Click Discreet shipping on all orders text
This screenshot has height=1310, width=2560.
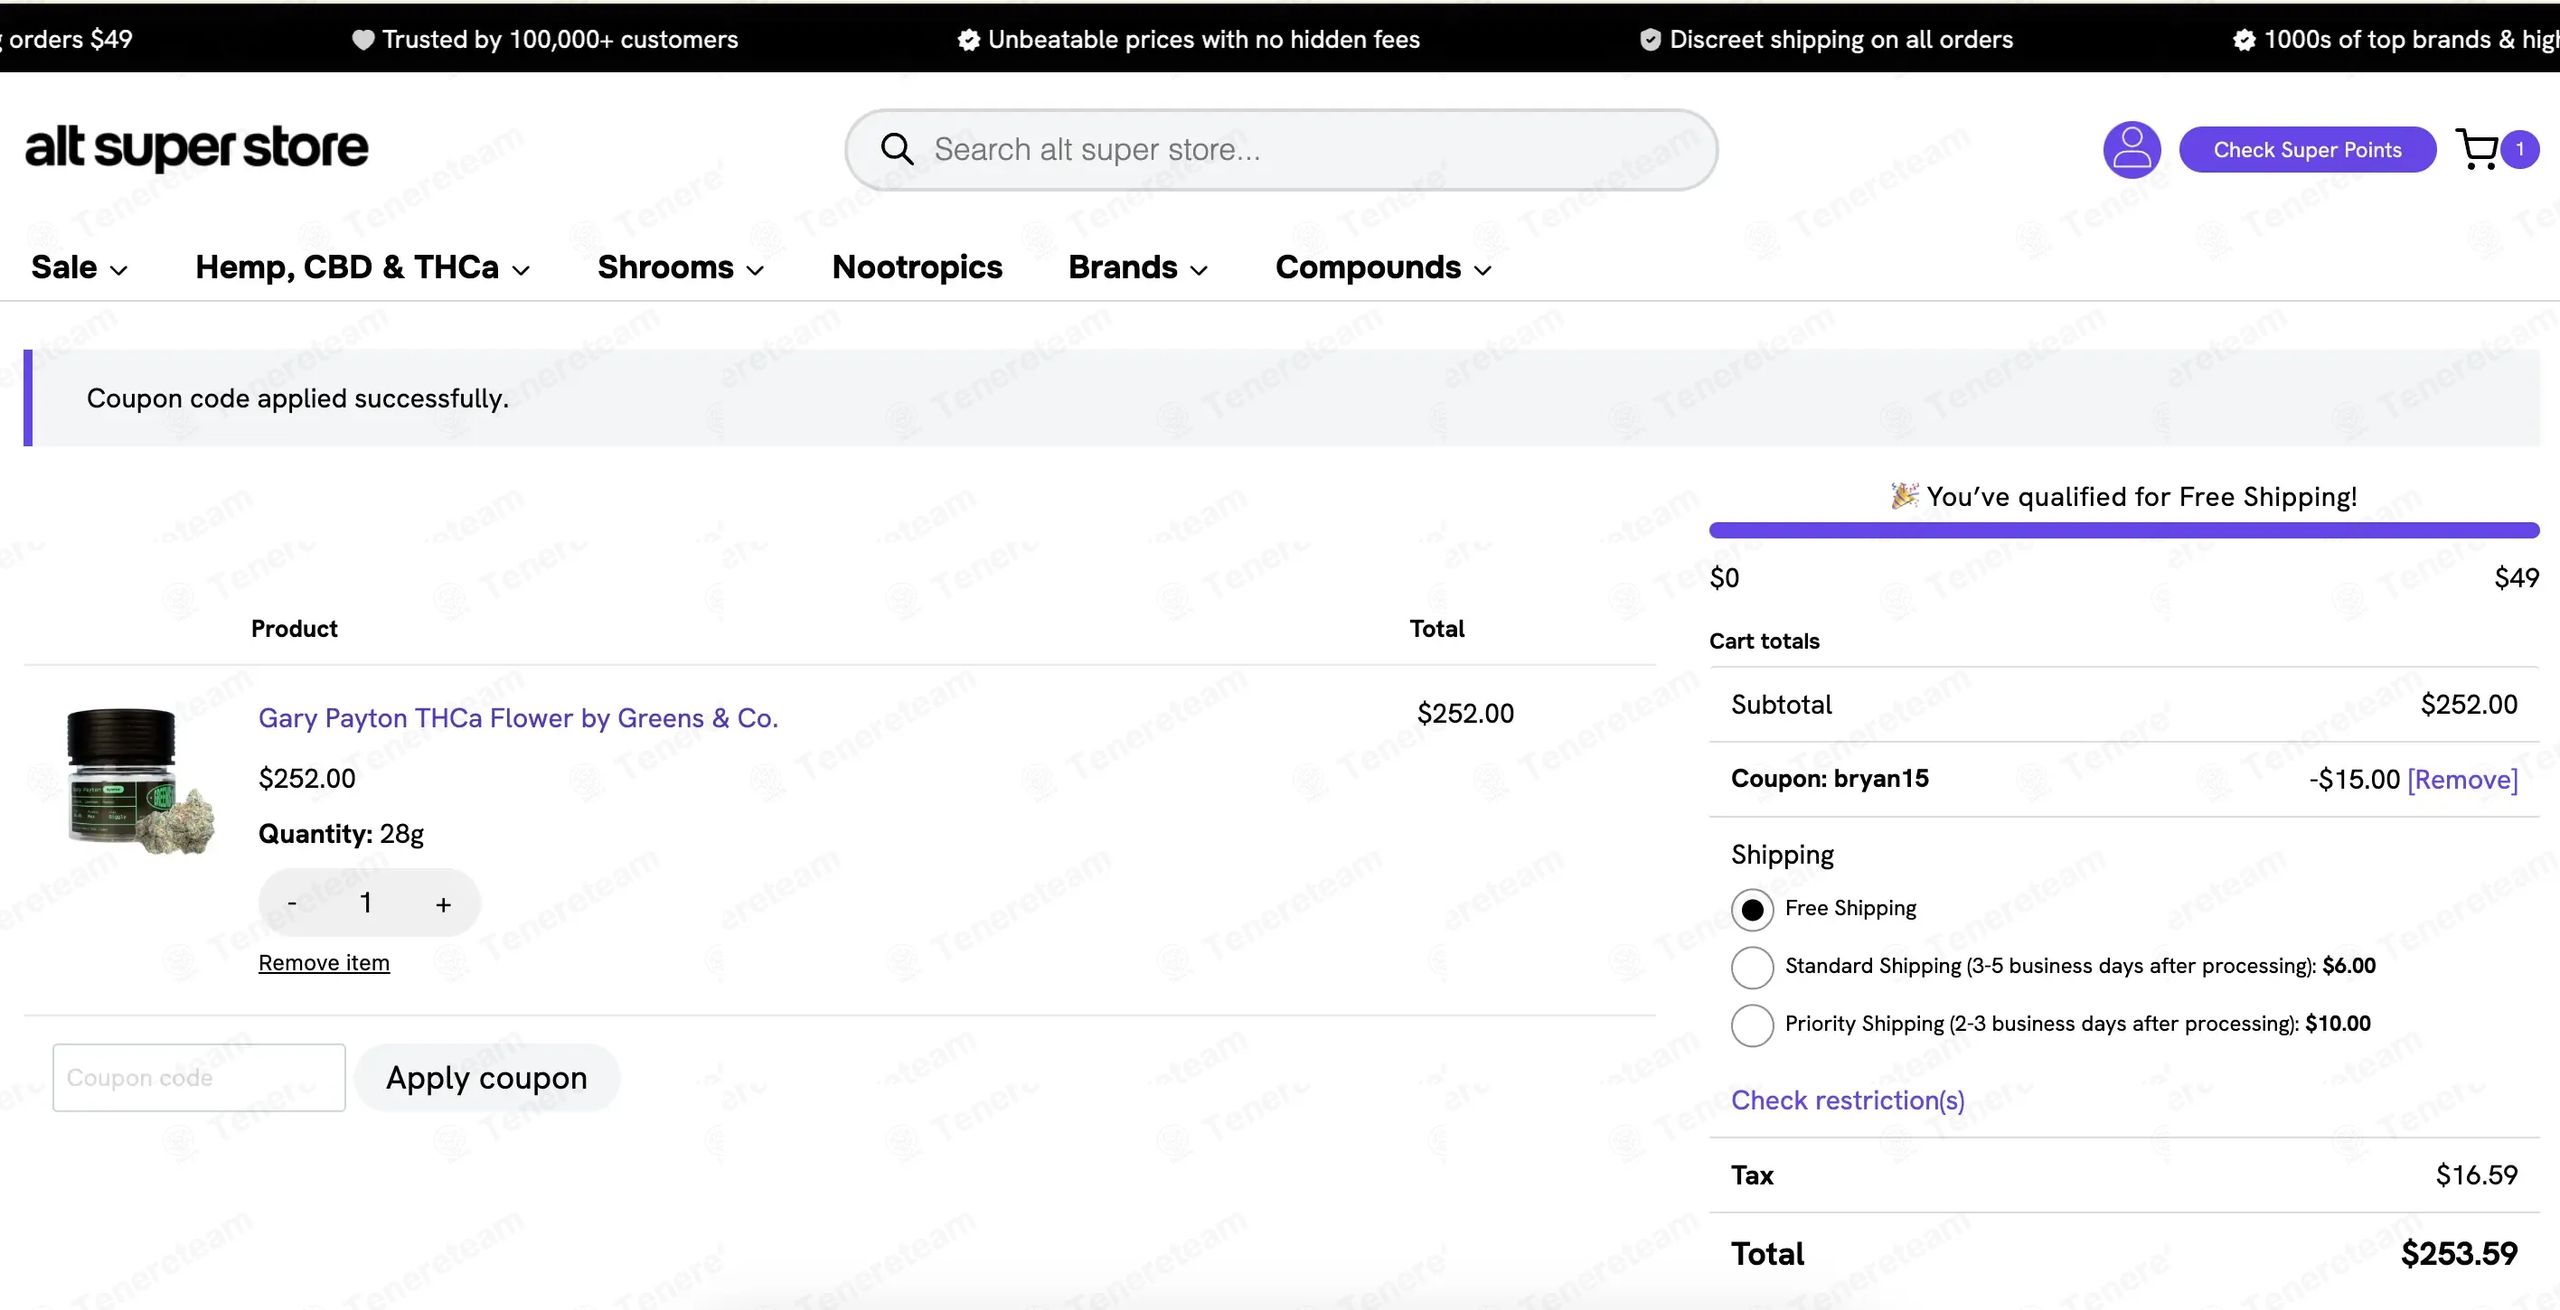pyautogui.click(x=1841, y=40)
